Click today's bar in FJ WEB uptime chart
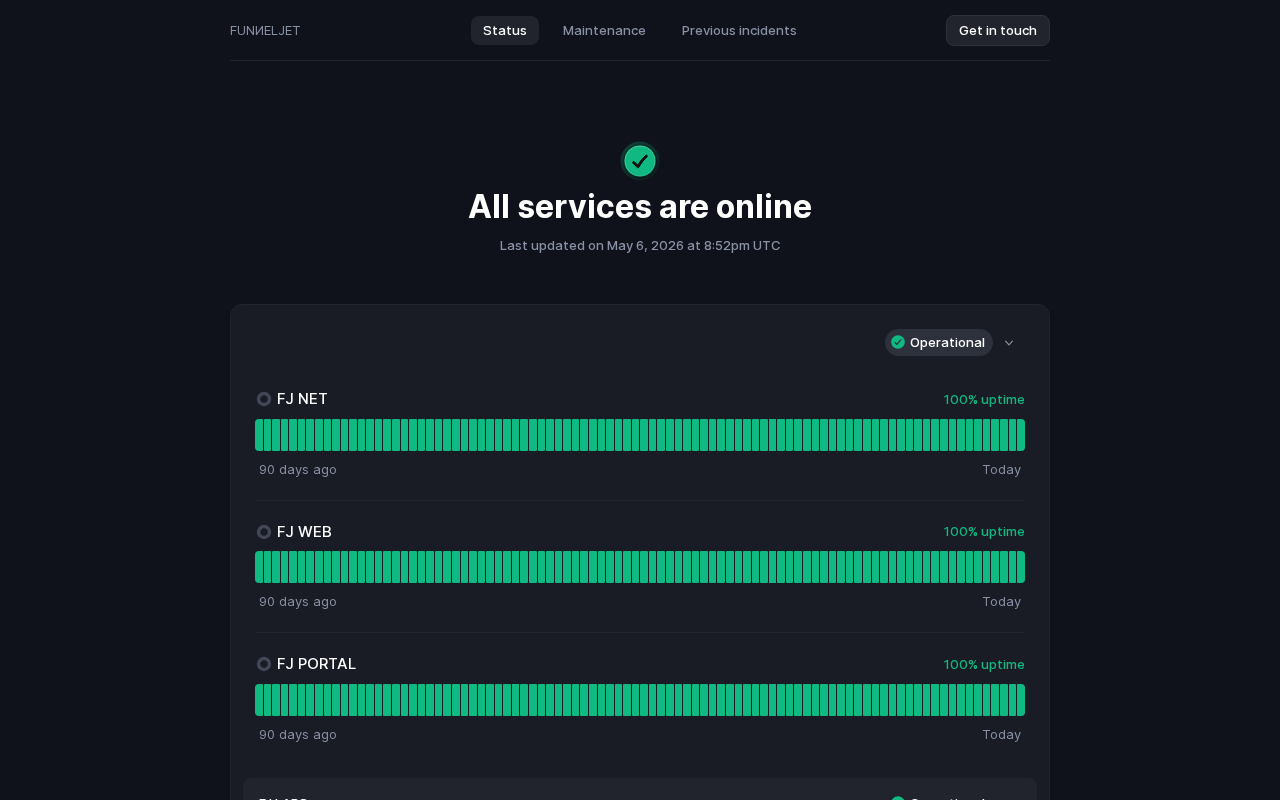This screenshot has height=800, width=1280. 1021,567
